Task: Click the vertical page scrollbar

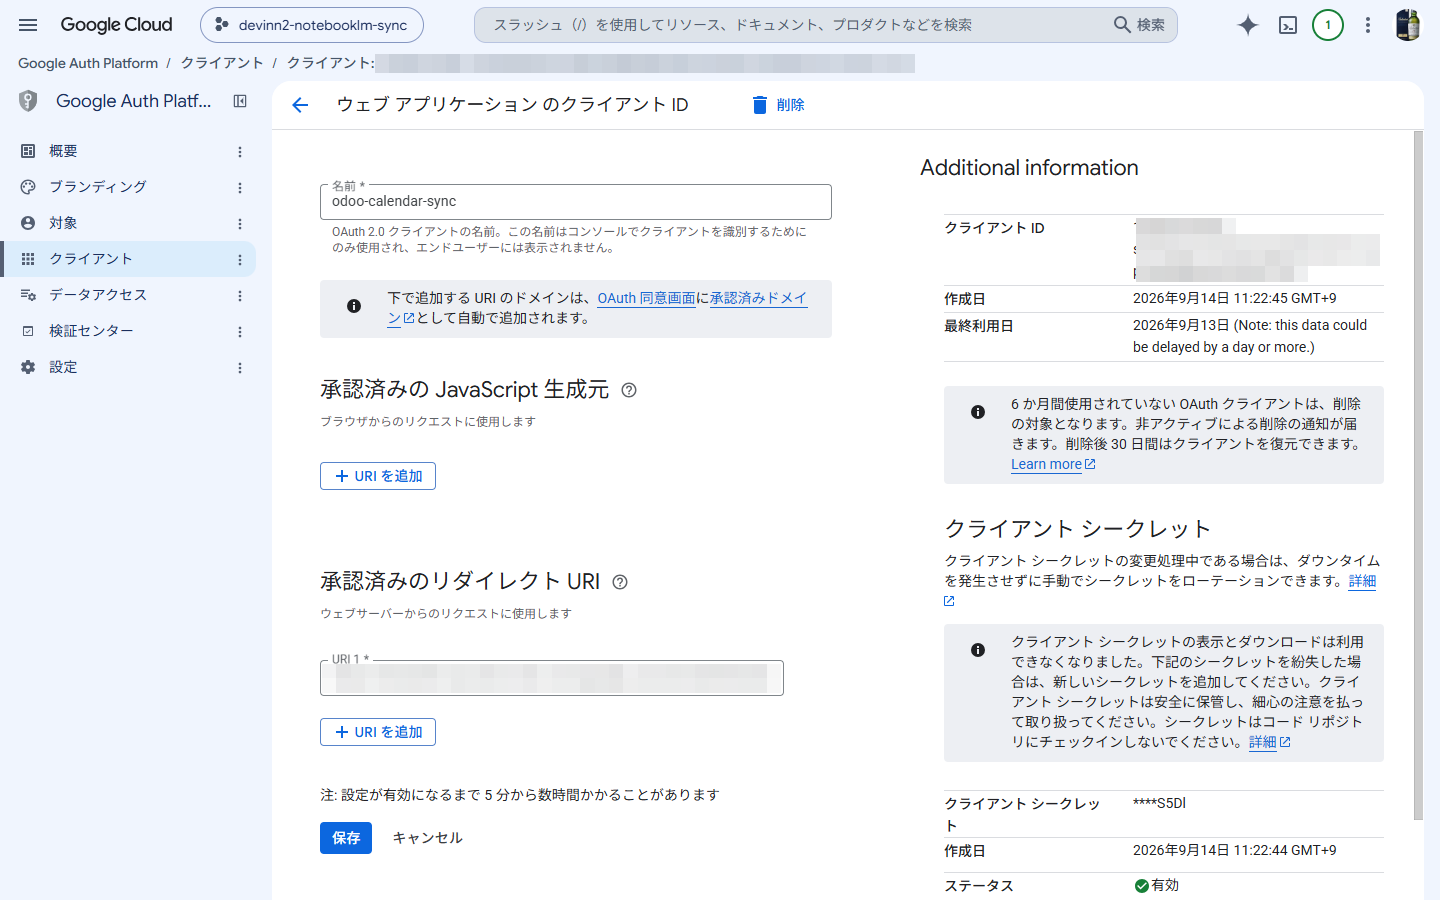Action: 1418,475
